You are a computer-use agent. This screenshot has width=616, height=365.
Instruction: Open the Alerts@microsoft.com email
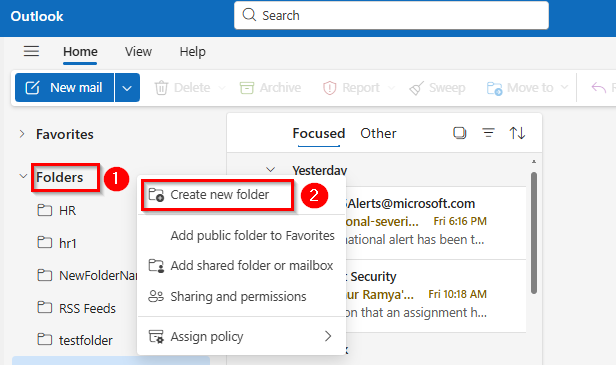435,222
